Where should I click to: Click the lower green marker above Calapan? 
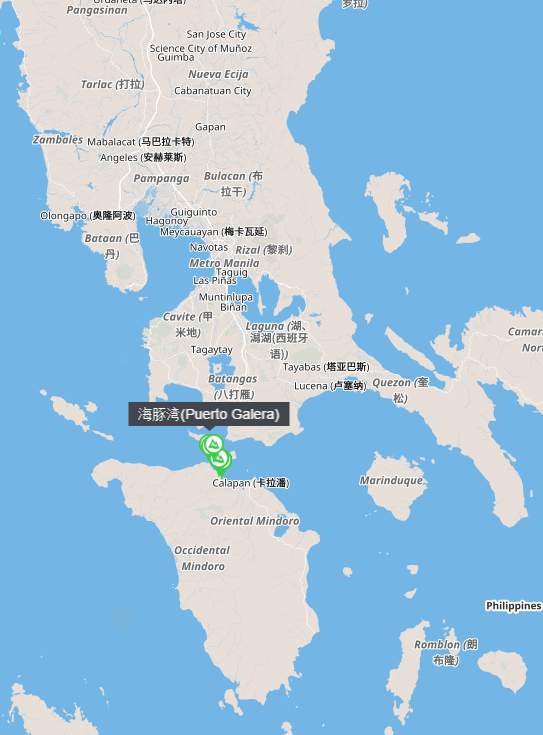[x=220, y=459]
